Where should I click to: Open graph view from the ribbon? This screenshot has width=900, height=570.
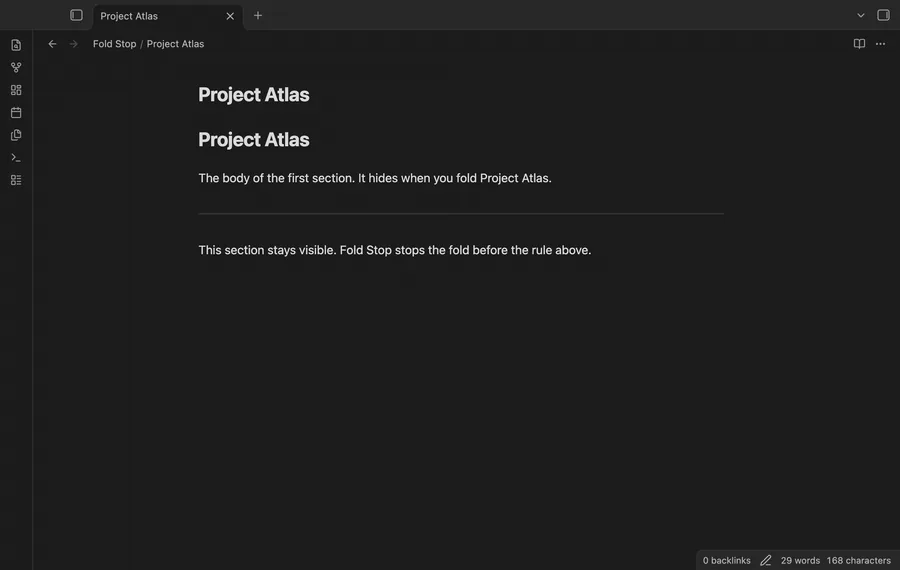pyautogui.click(x=16, y=67)
